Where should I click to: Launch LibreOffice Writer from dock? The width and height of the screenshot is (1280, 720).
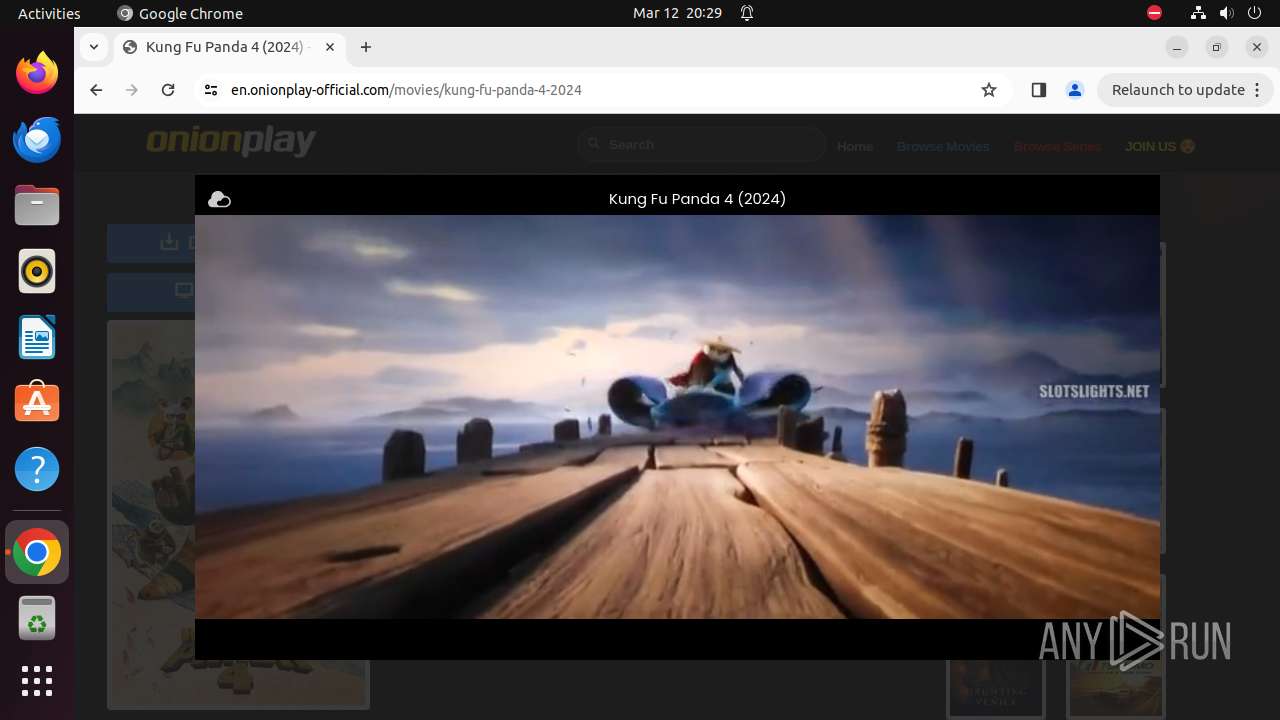click(x=37, y=338)
